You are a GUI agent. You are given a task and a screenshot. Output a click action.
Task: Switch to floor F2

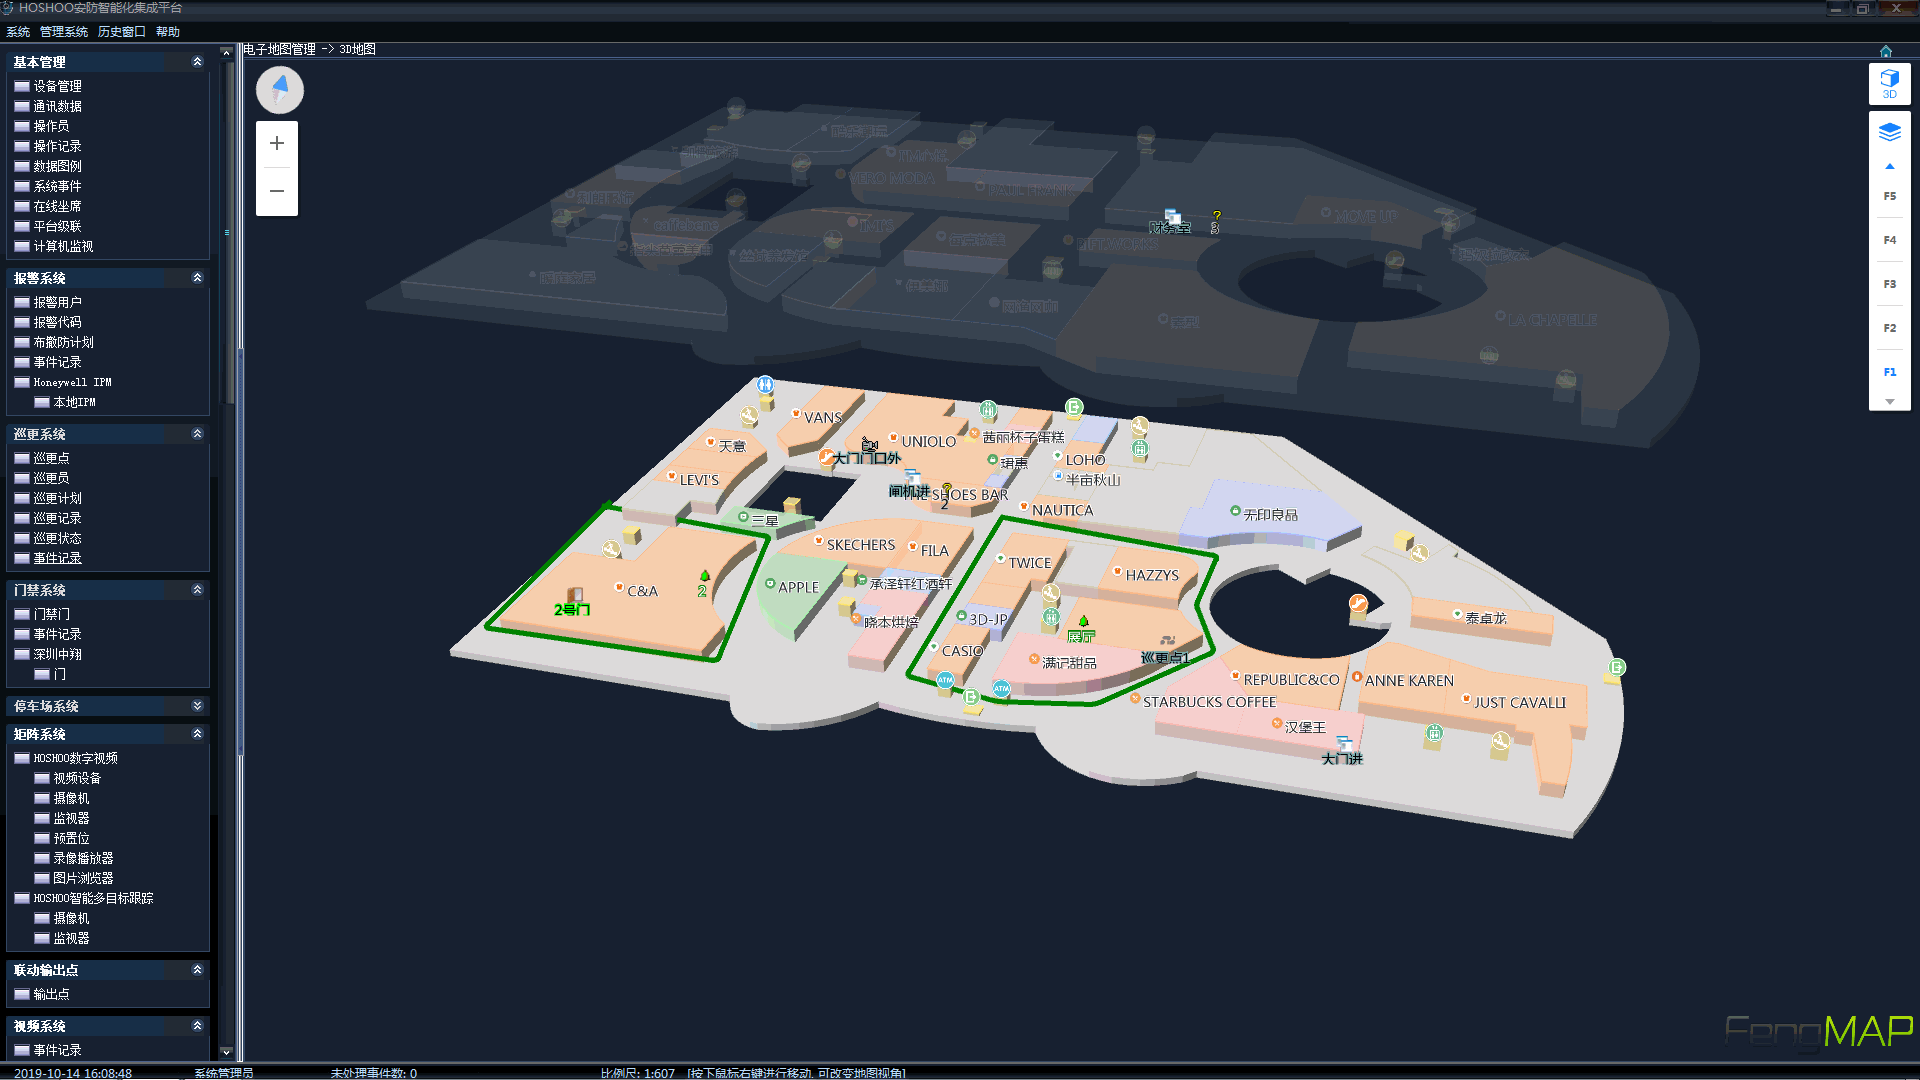click(x=1889, y=328)
